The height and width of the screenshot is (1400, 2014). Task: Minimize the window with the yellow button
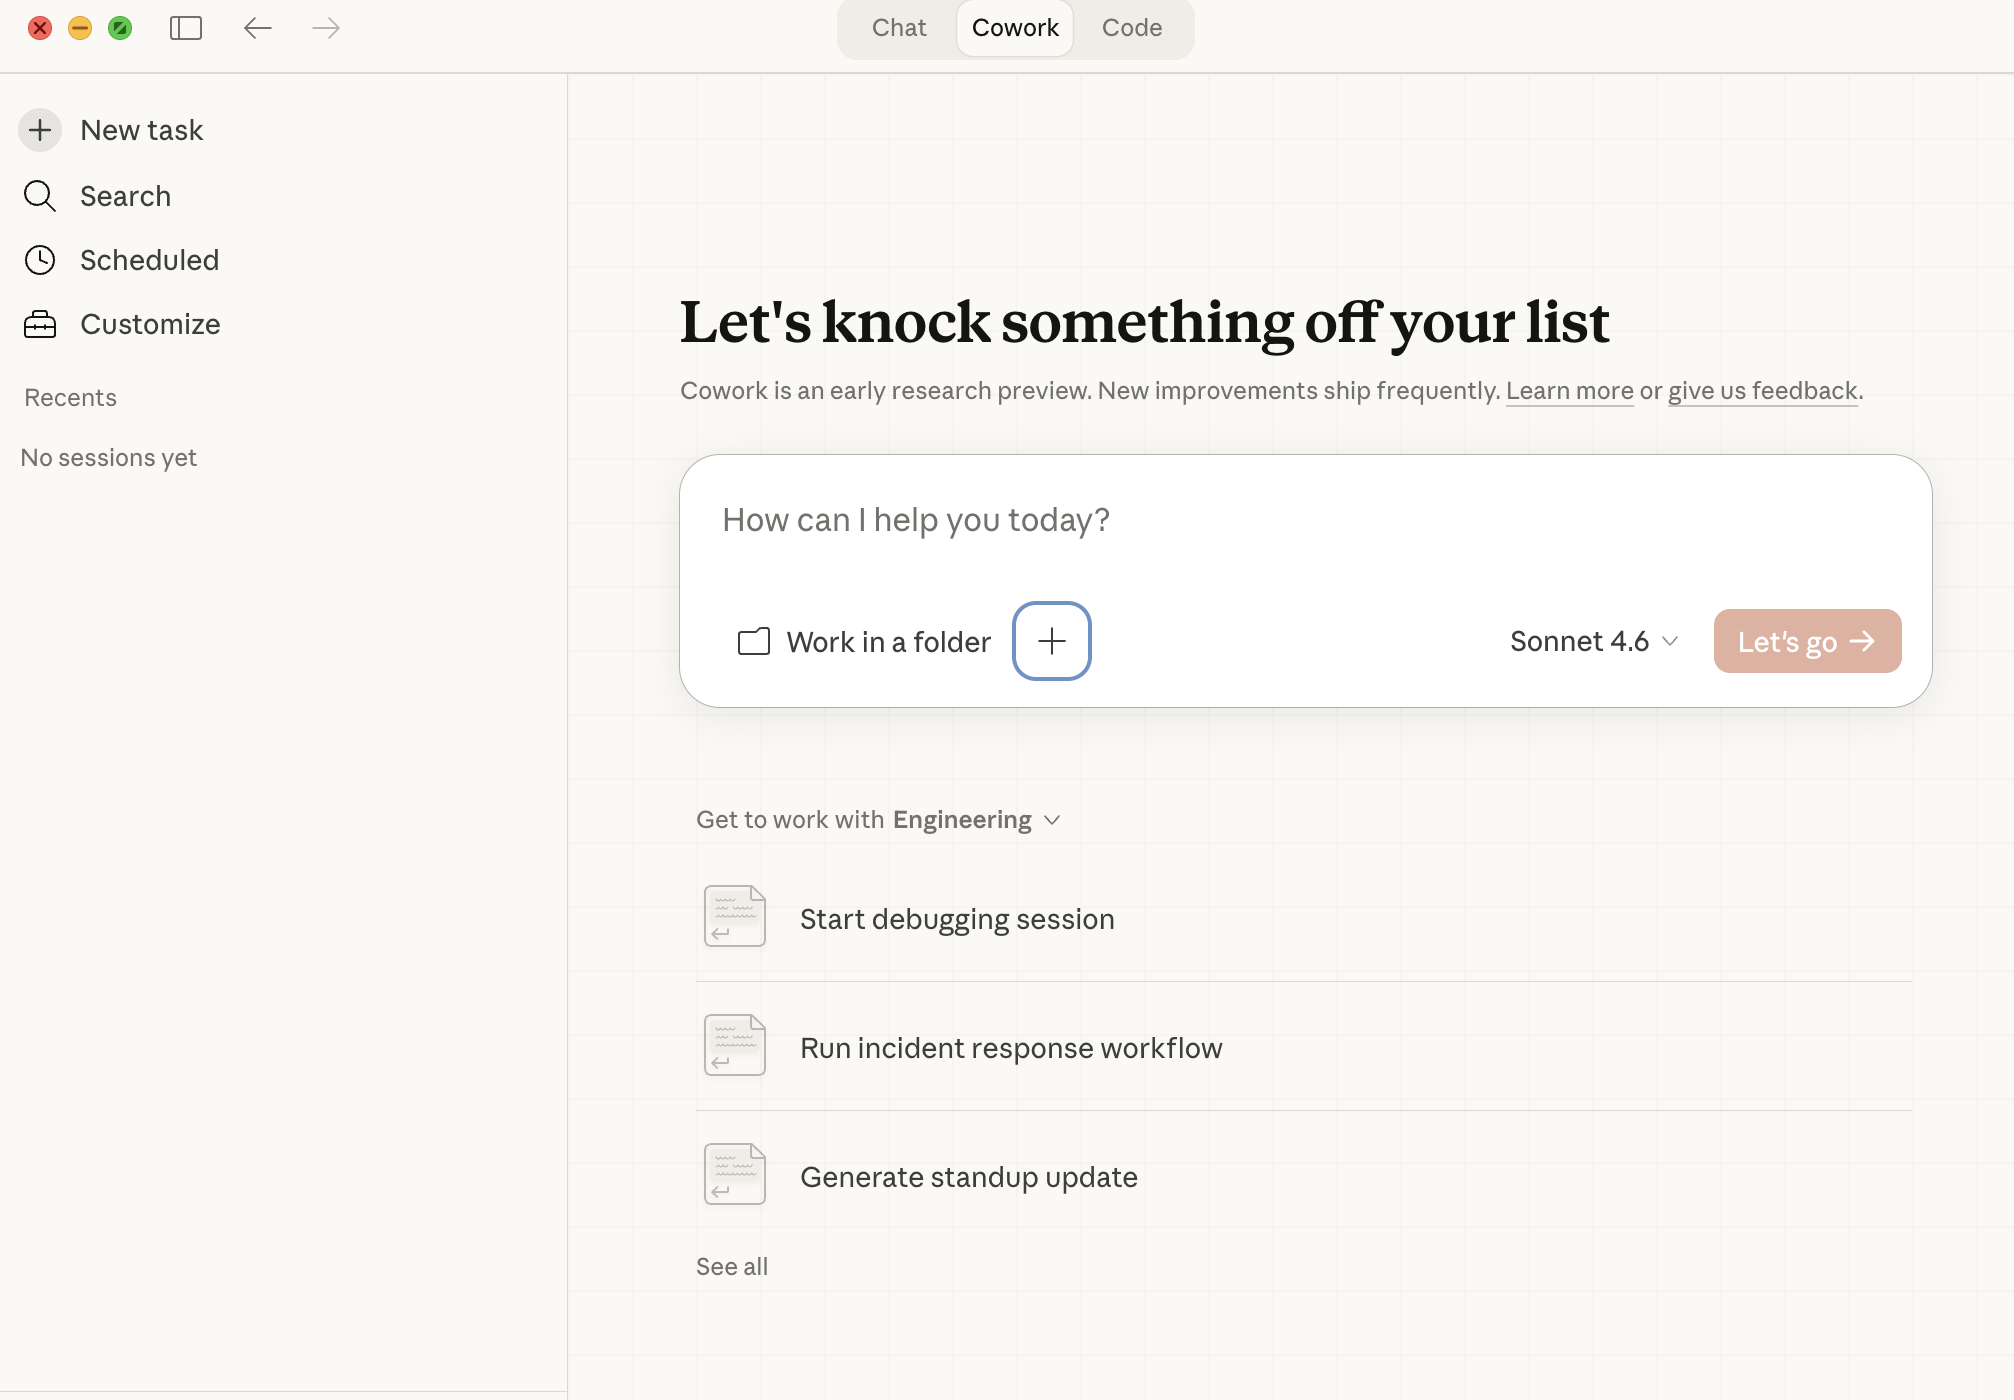click(x=80, y=28)
